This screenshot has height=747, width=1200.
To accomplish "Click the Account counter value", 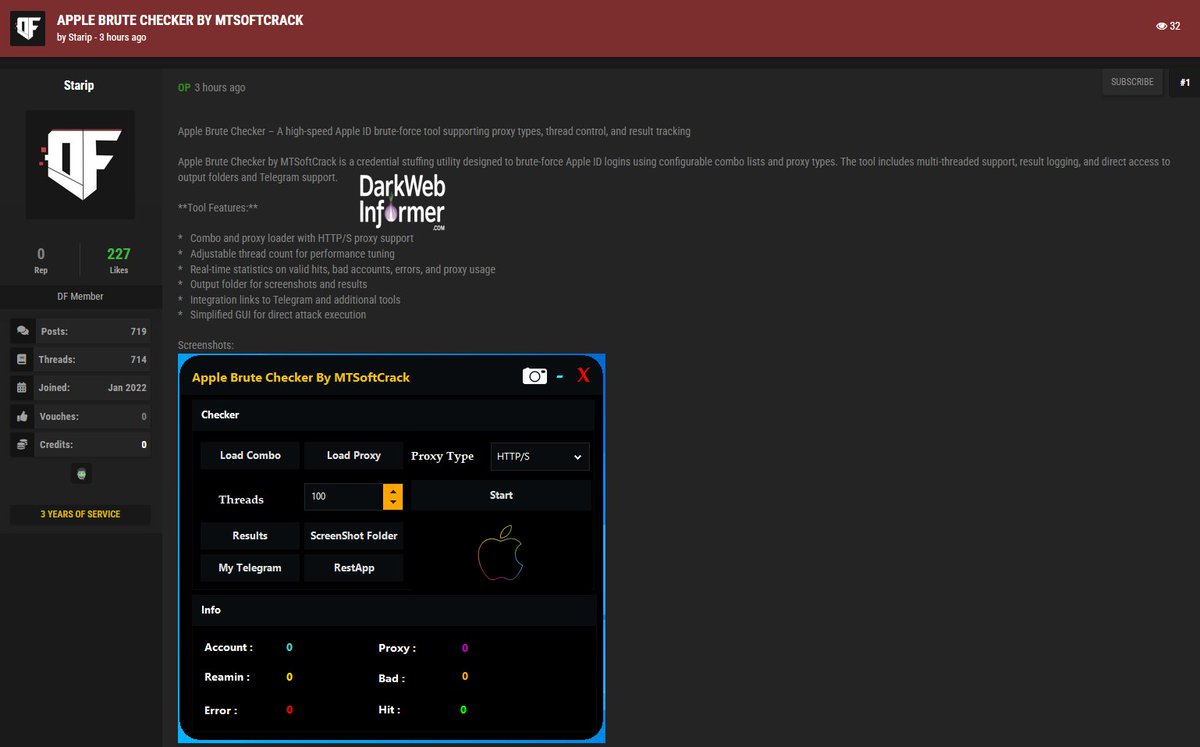I will click(290, 647).
